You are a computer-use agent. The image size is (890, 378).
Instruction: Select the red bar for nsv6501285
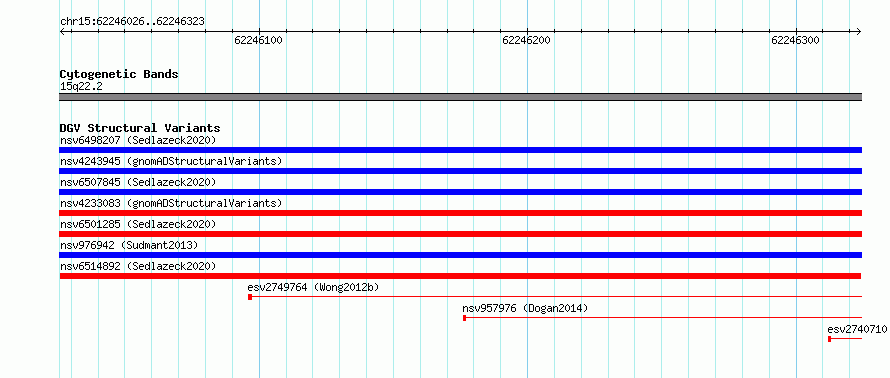click(x=461, y=234)
